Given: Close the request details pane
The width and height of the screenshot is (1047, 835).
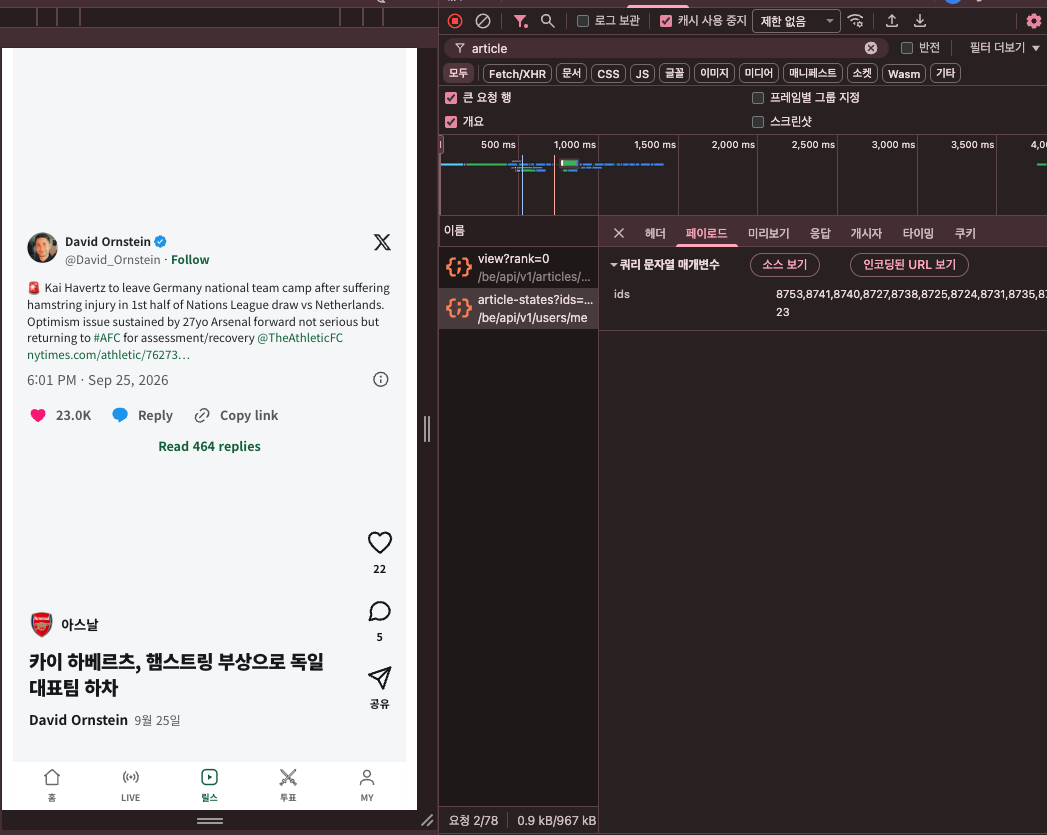Looking at the screenshot, I should click(x=619, y=233).
